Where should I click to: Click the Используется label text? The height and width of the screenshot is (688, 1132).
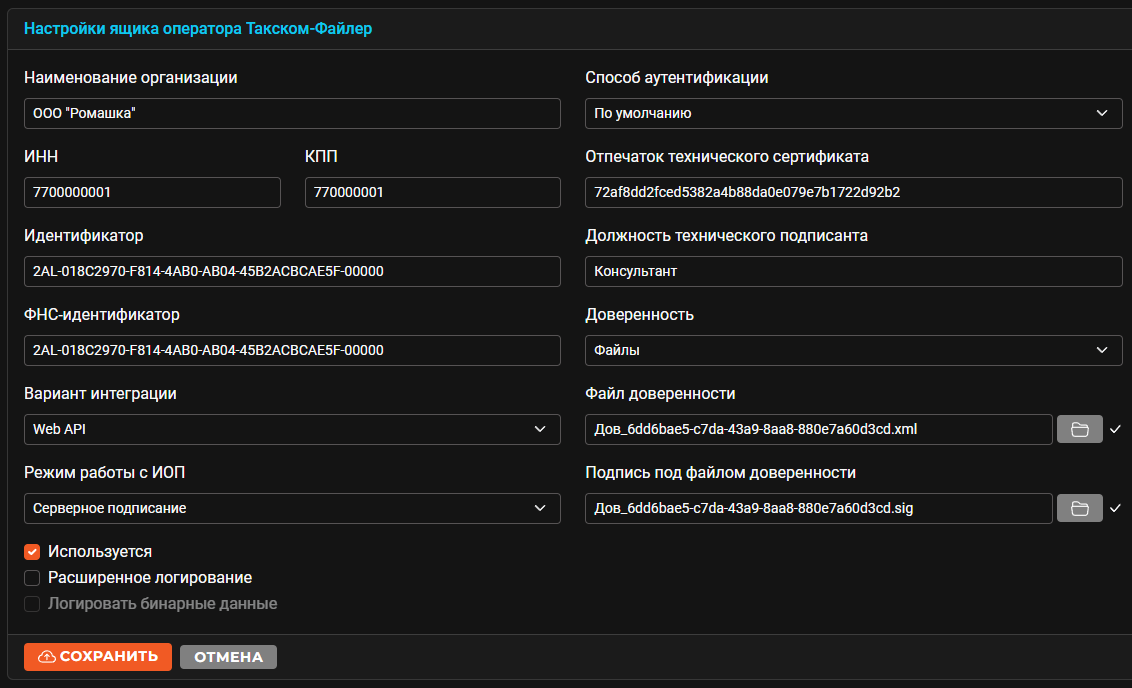100,552
